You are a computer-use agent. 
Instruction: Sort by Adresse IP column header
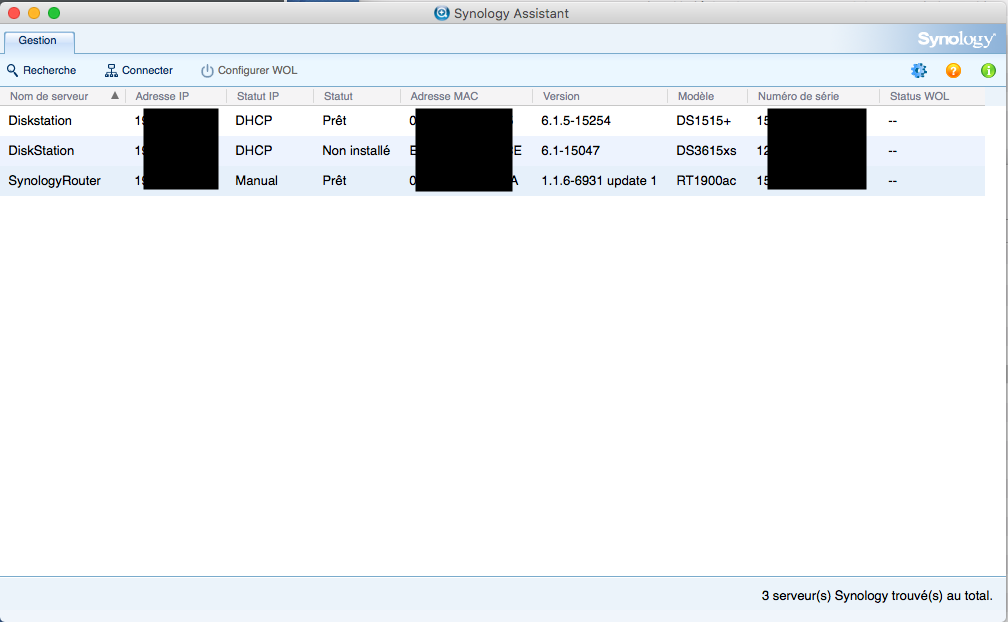(162, 96)
